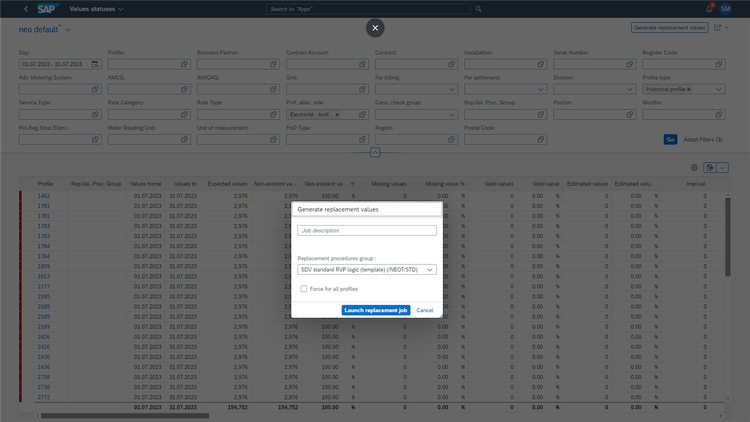The height and width of the screenshot is (422, 750).
Task: Click the vertical table scrollbar
Action: coord(728,237)
